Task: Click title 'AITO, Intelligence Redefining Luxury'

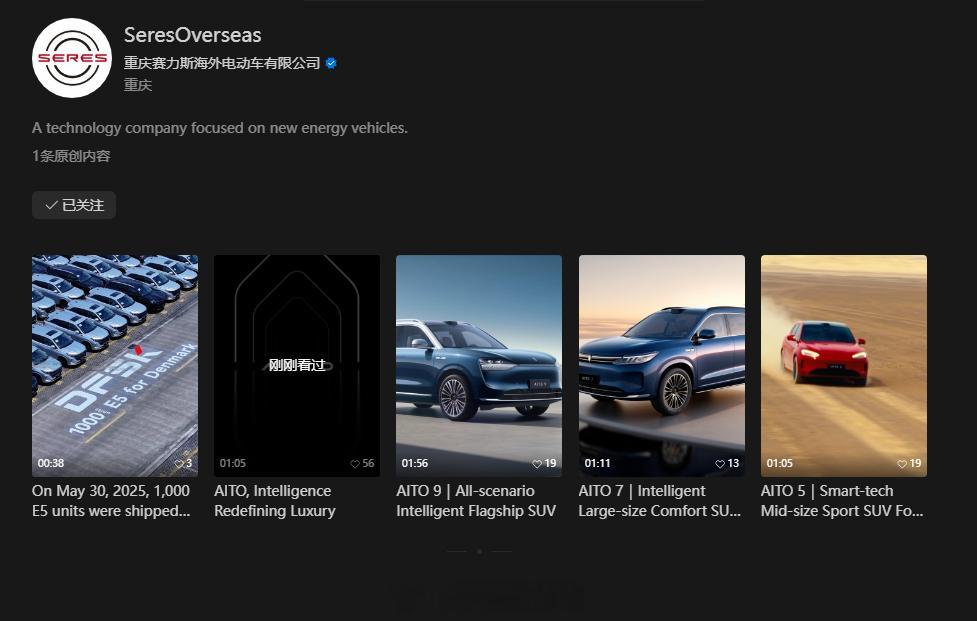Action: (x=275, y=501)
